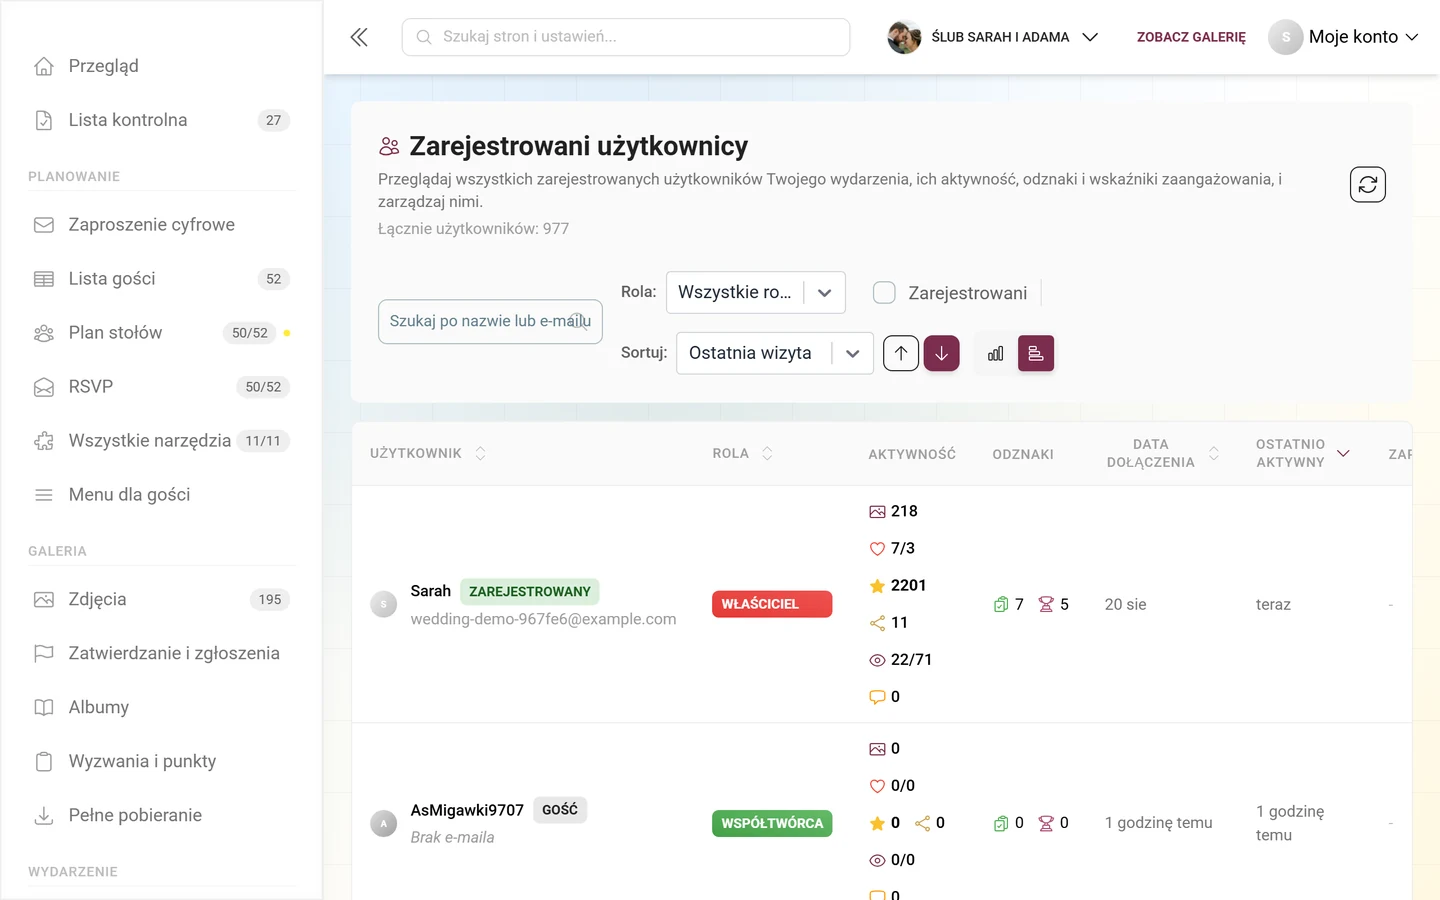This screenshot has height=900, width=1440.
Task: Click Sarah's views eye icon
Action: click(877, 660)
